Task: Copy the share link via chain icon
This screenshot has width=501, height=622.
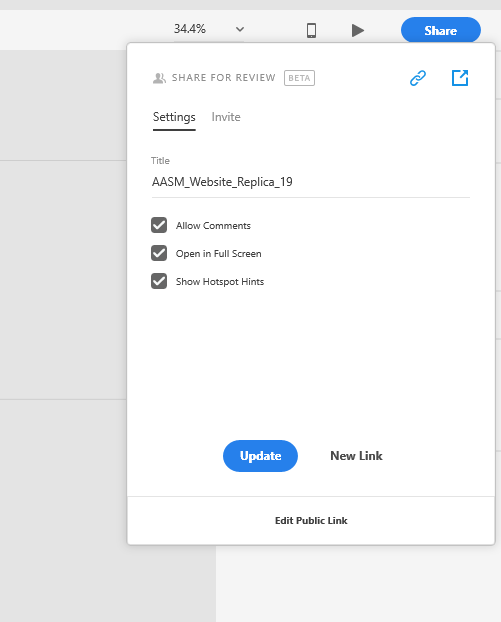Action: click(418, 78)
